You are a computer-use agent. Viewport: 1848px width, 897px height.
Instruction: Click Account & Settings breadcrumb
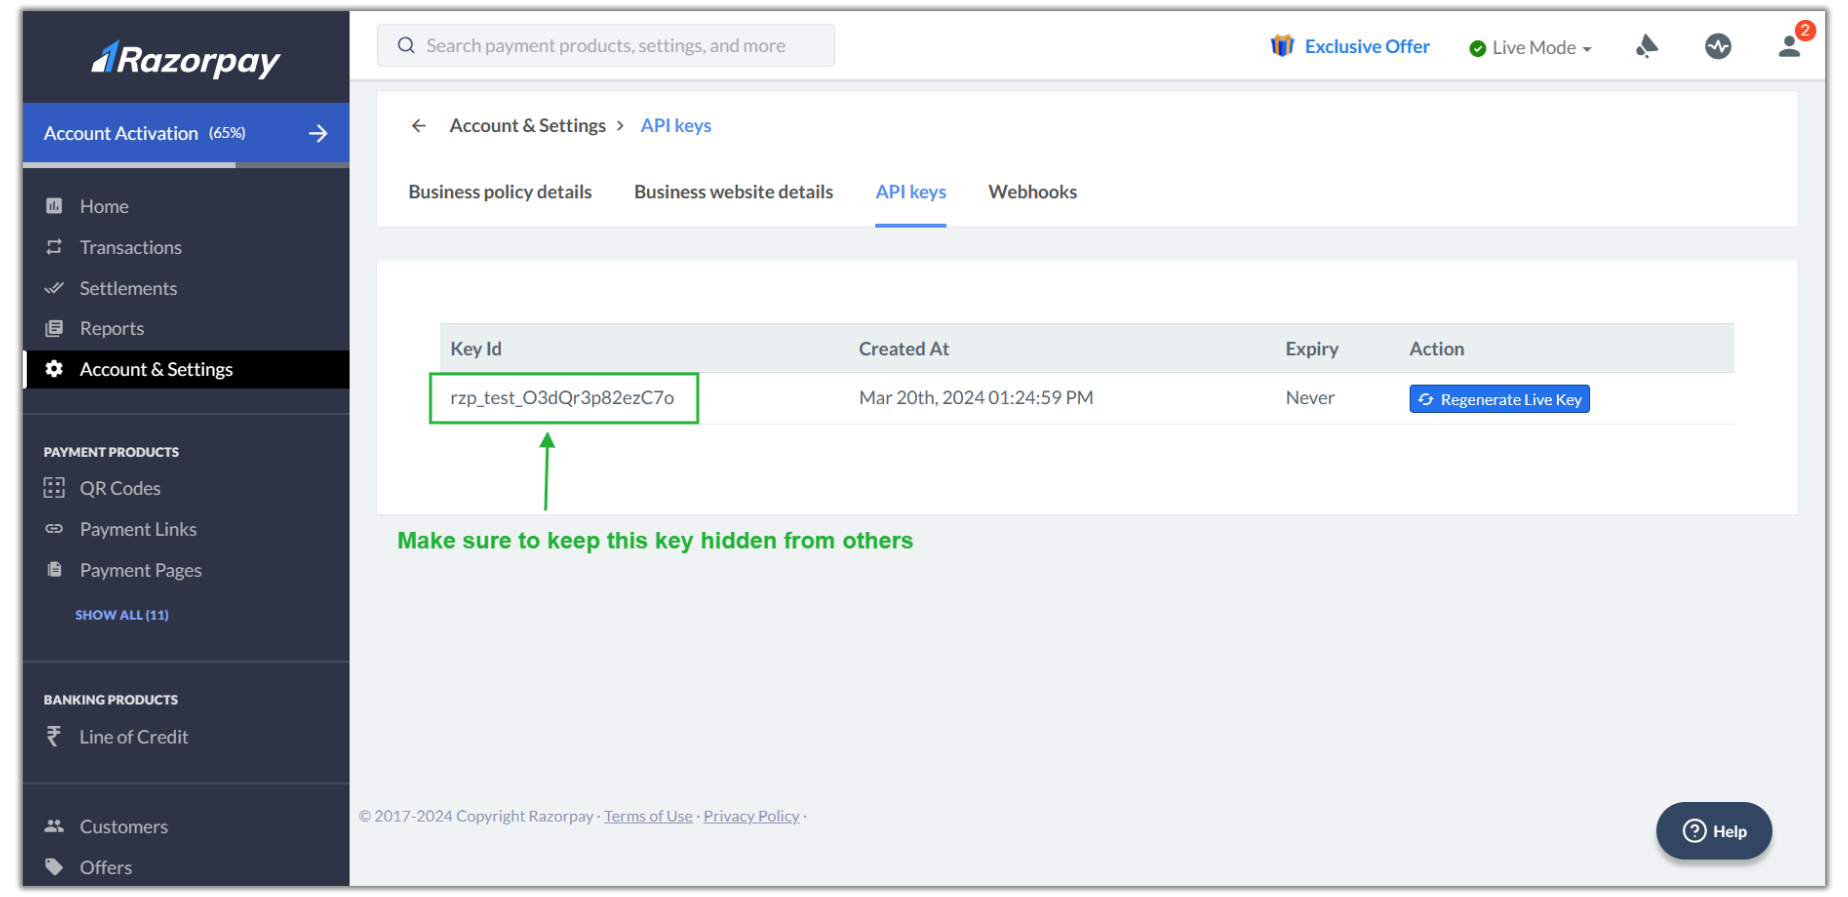[527, 126]
